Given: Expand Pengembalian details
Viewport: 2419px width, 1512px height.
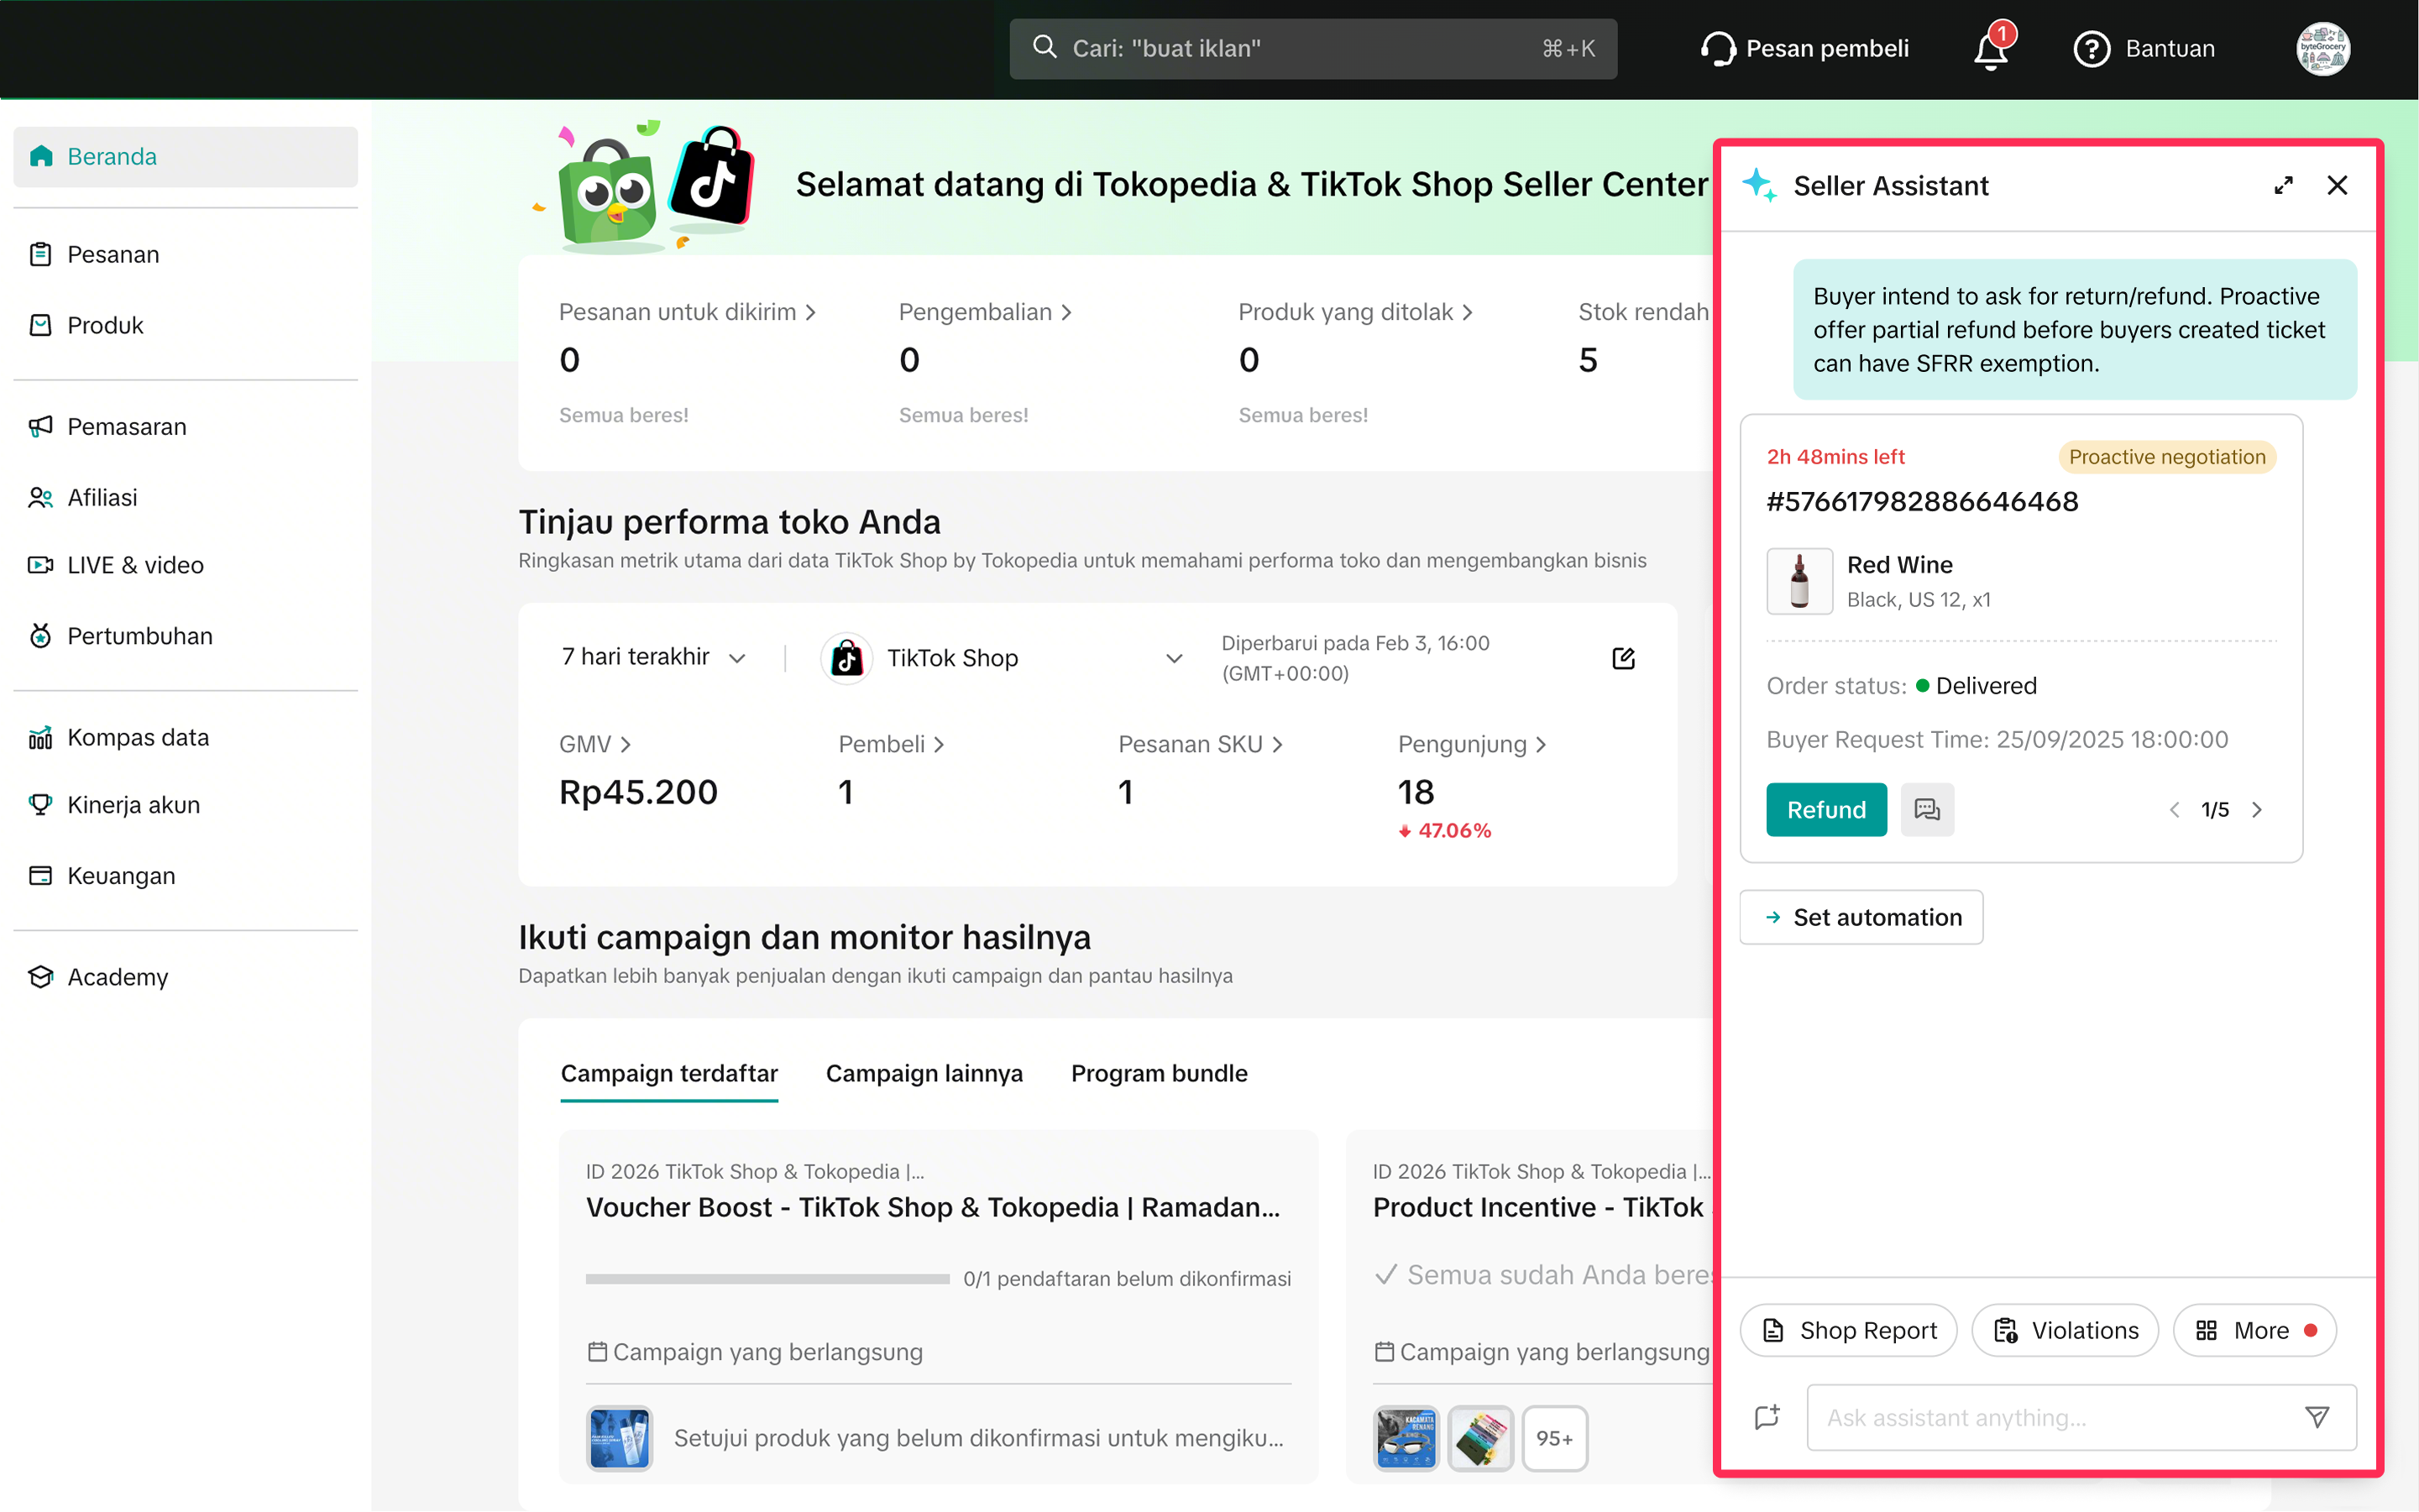Looking at the screenshot, I should [x=985, y=312].
